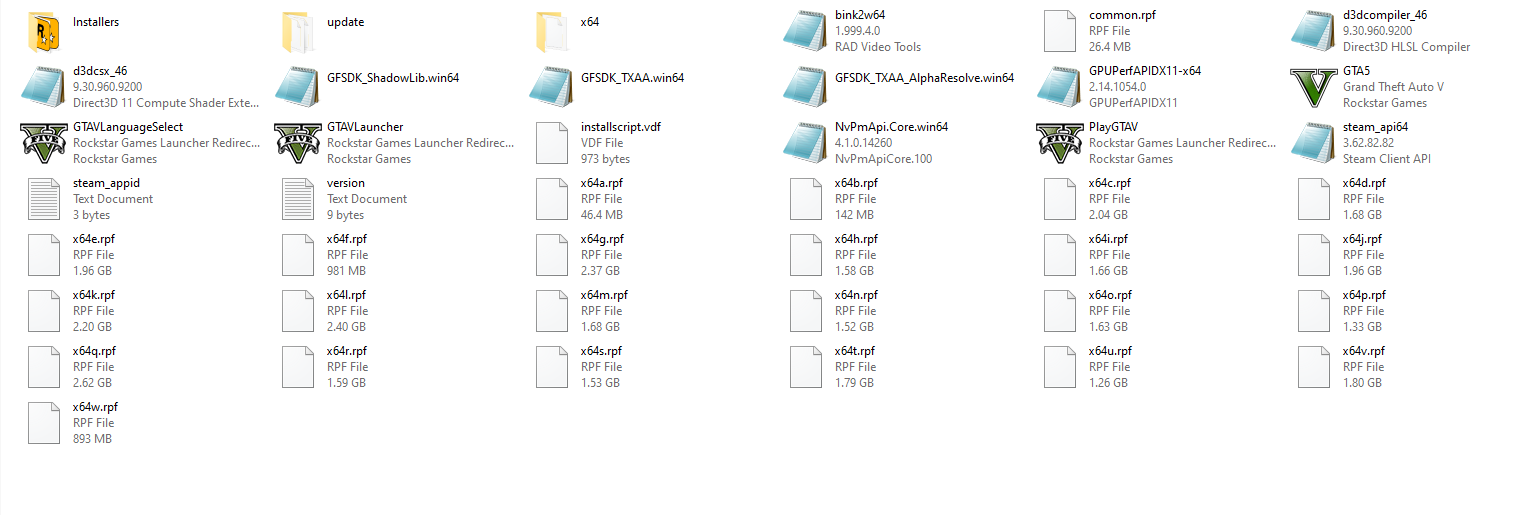The image size is (1534, 515).
Task: Click the update folder icon
Action: (x=298, y=31)
